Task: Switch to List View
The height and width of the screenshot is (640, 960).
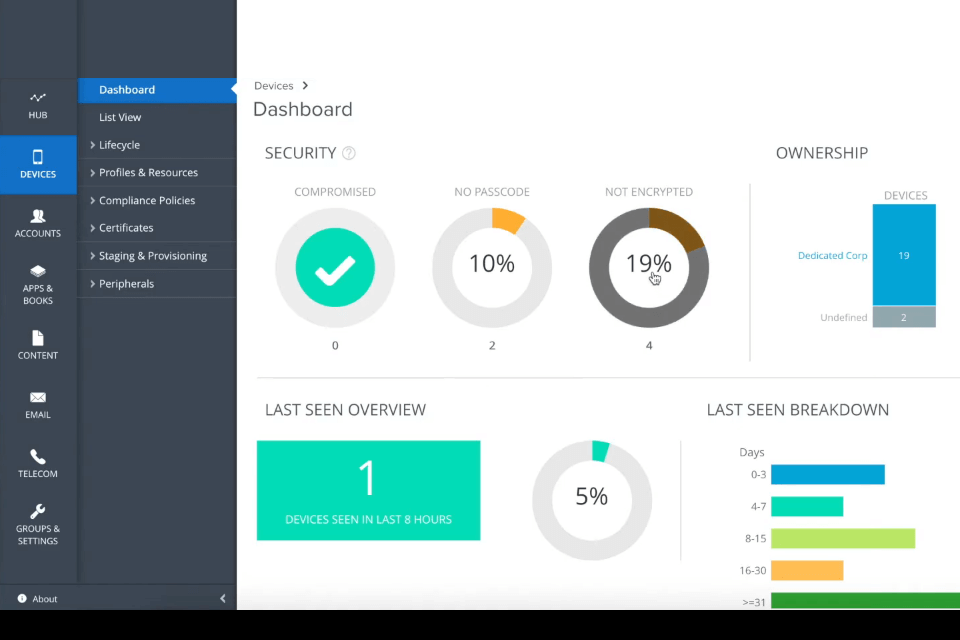Action: tap(120, 117)
